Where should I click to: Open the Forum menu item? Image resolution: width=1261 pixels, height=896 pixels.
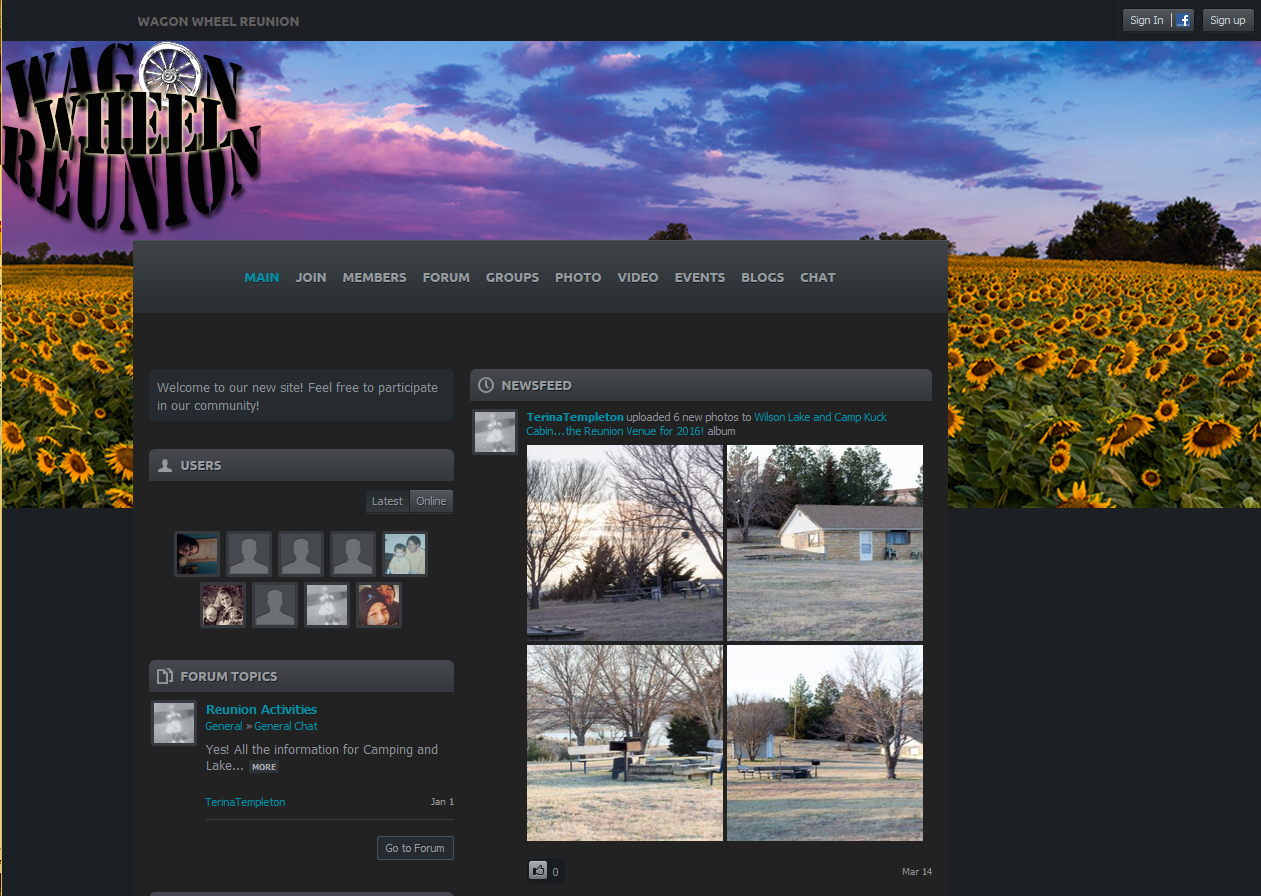click(446, 277)
